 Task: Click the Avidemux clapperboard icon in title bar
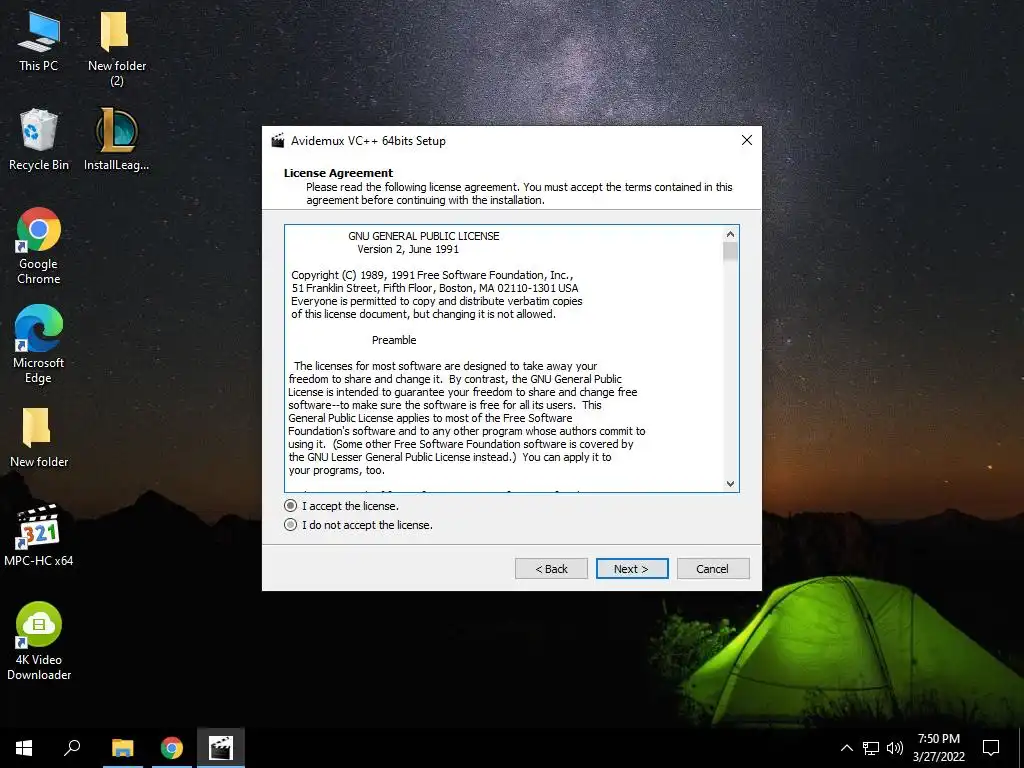point(278,140)
